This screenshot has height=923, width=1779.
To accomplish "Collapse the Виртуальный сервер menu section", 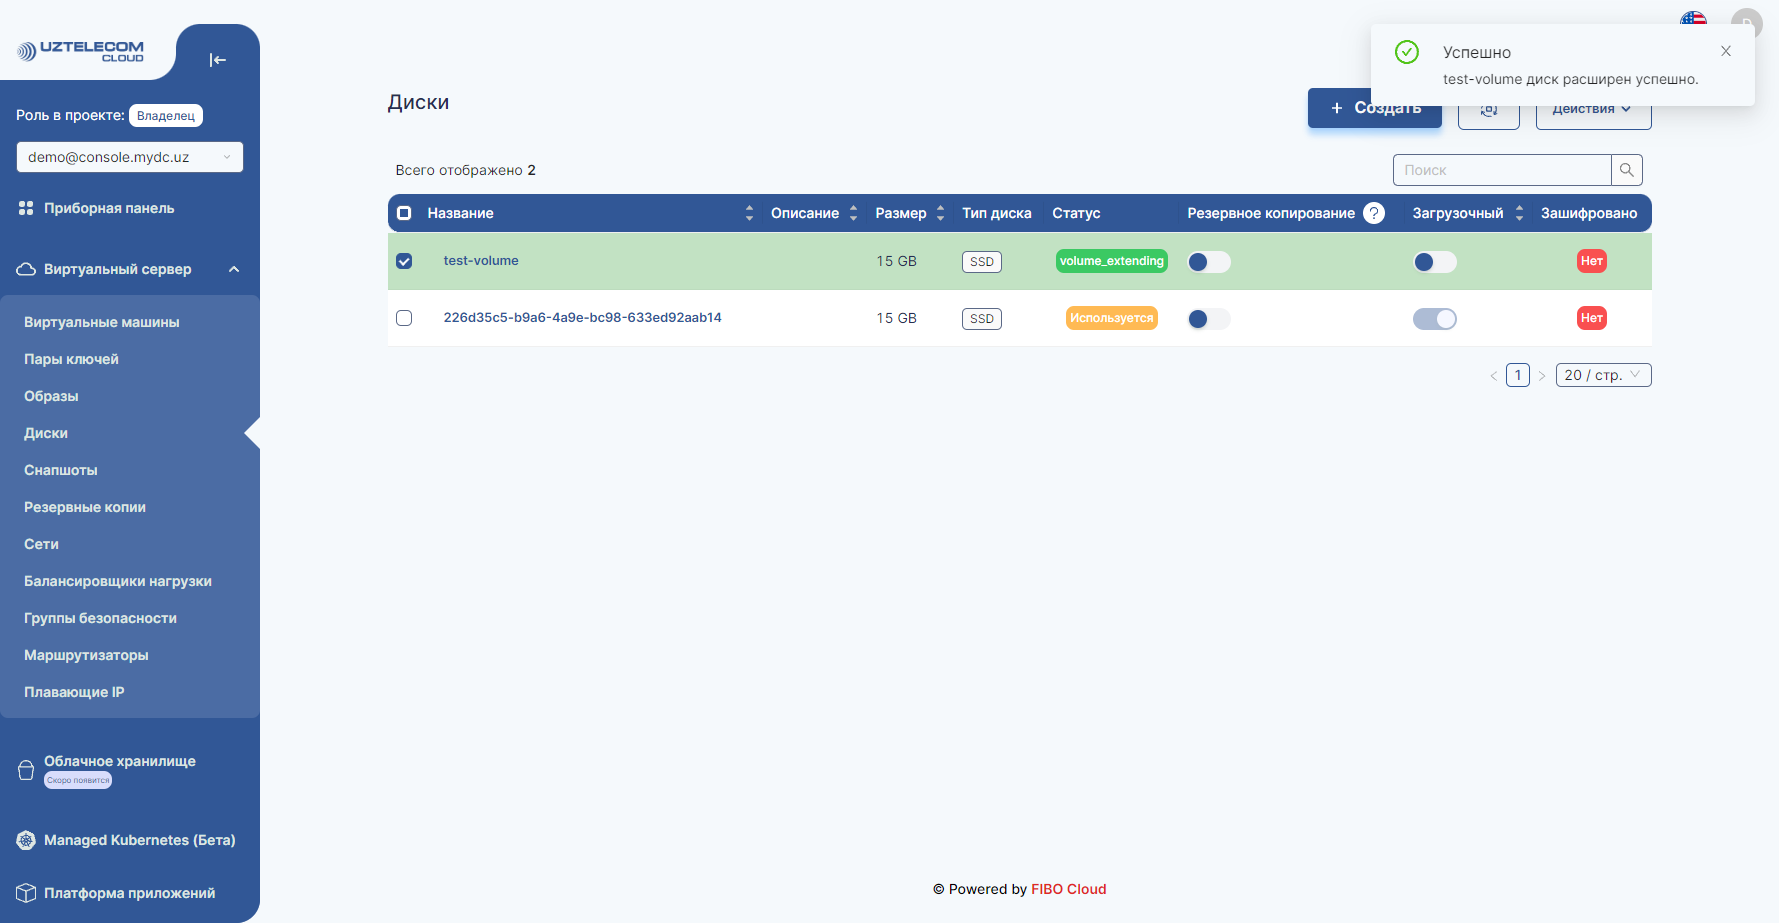I will tap(234, 269).
